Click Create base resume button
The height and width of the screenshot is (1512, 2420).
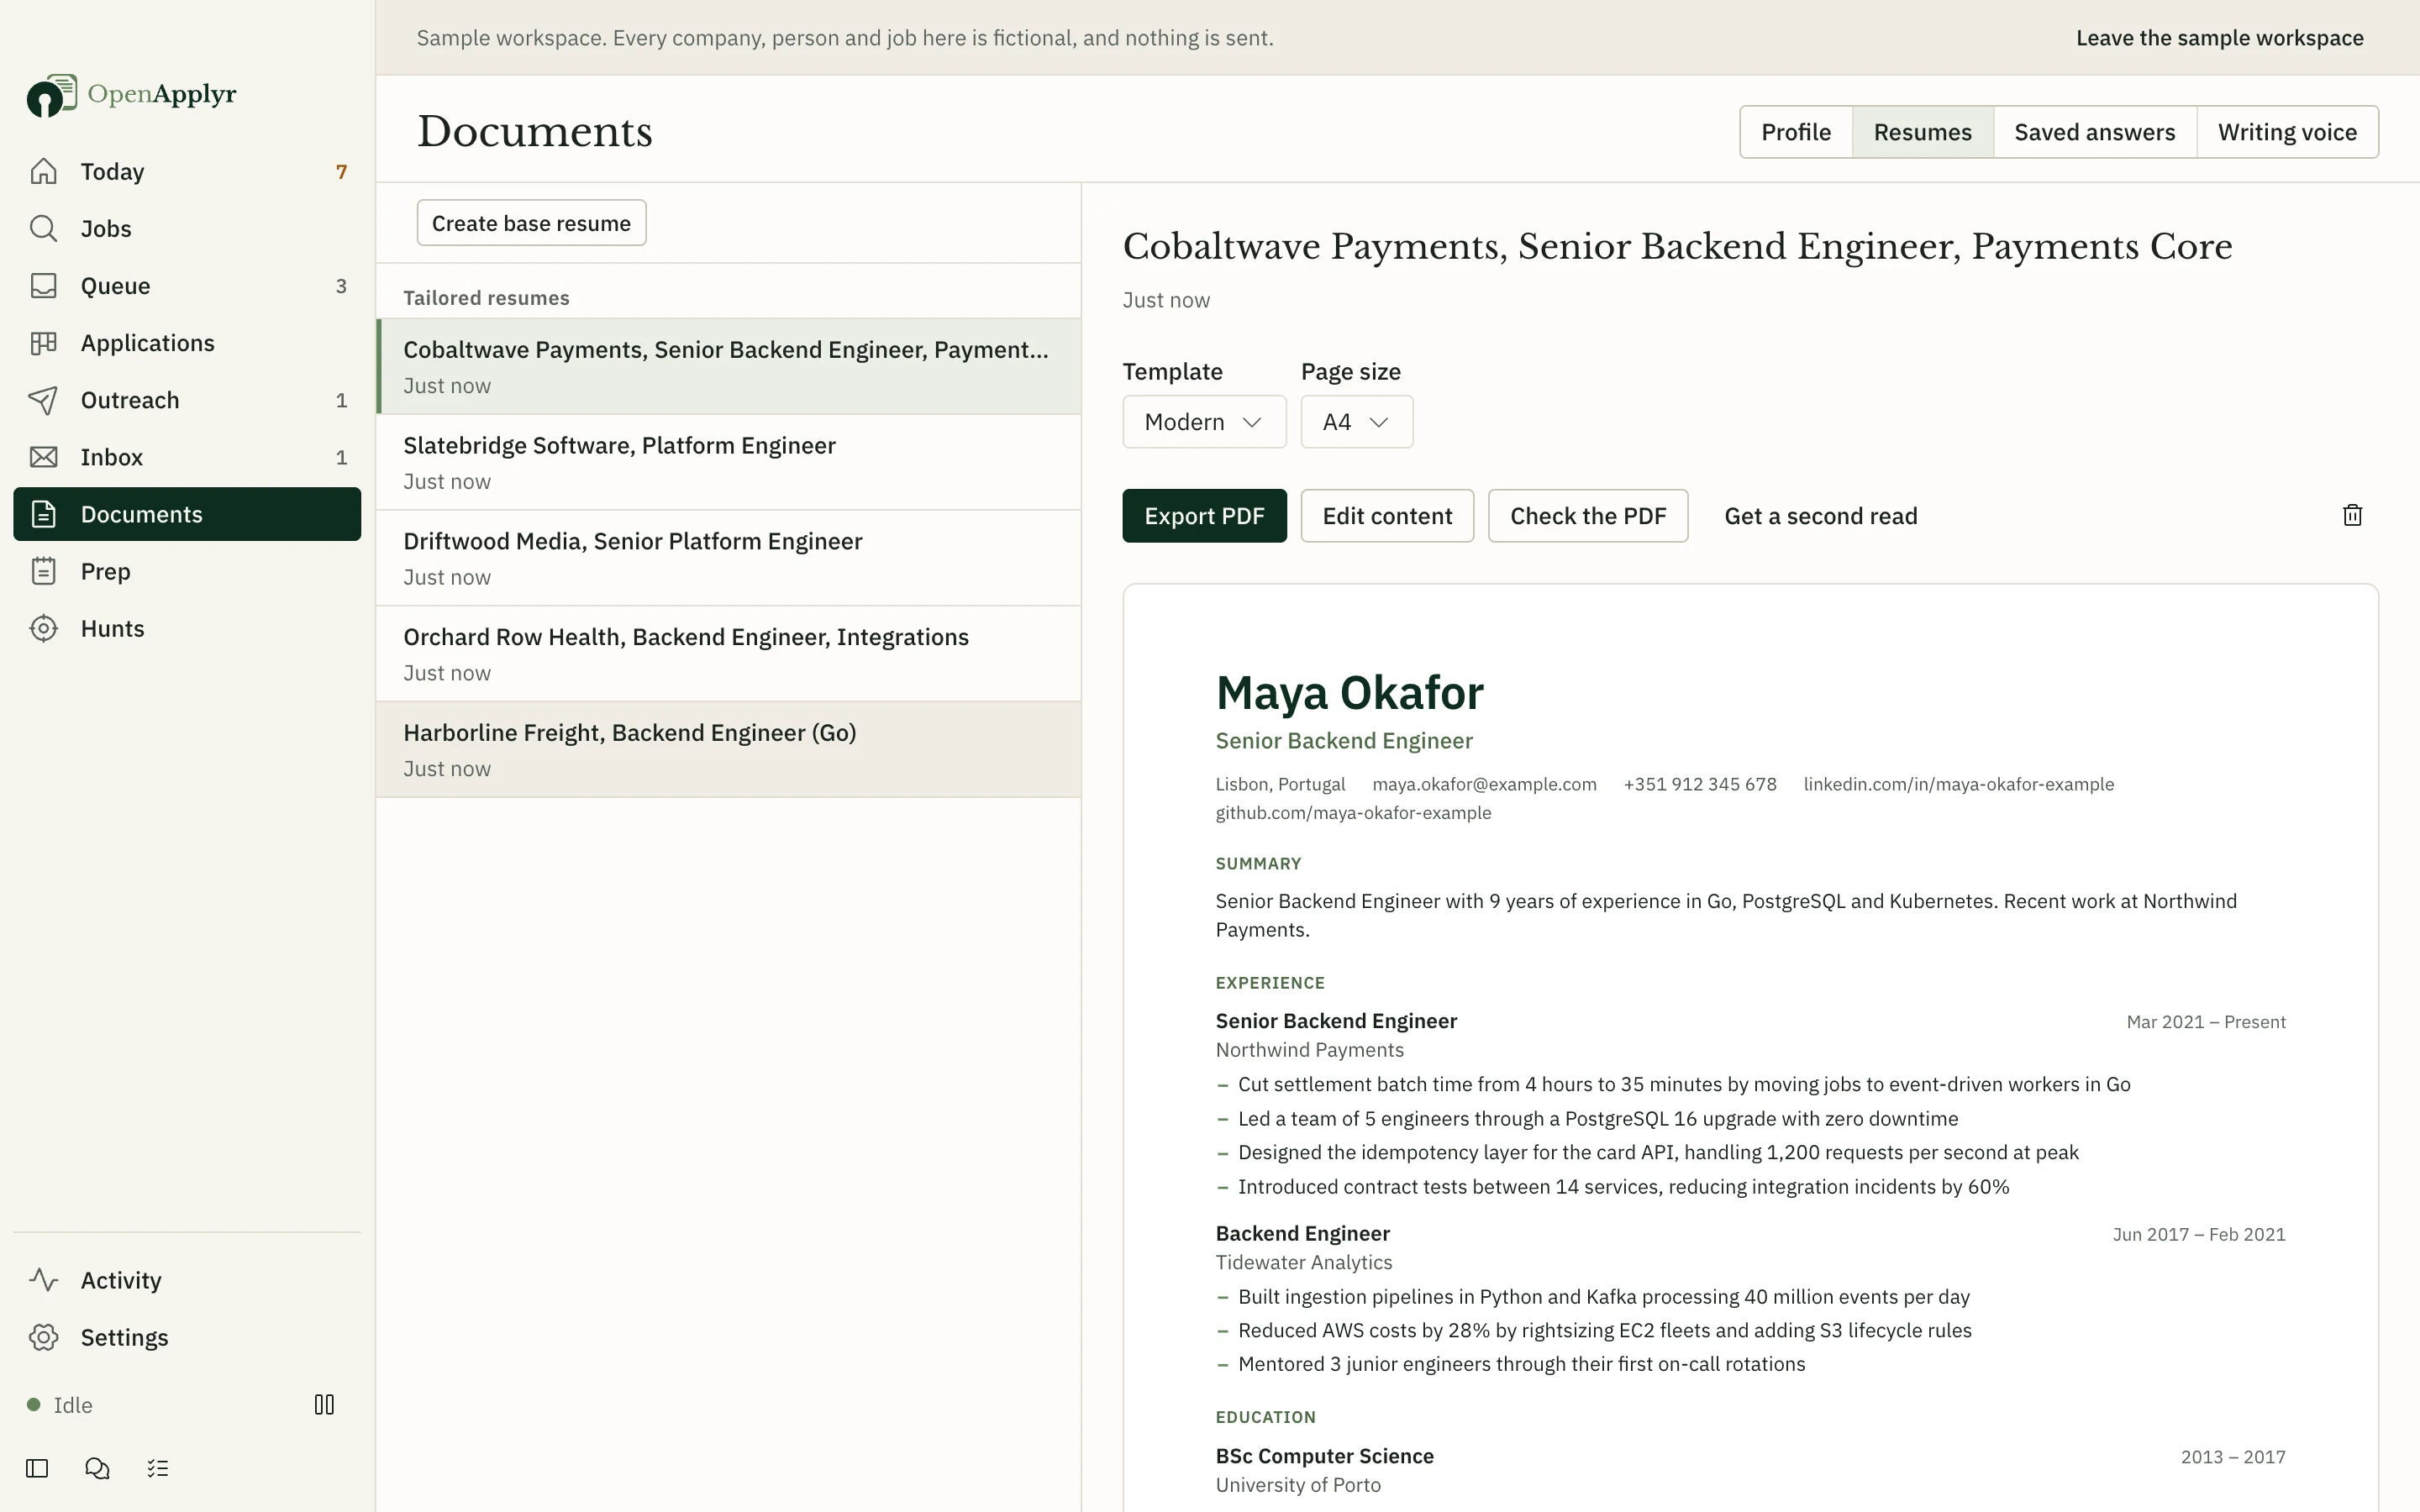click(x=531, y=223)
